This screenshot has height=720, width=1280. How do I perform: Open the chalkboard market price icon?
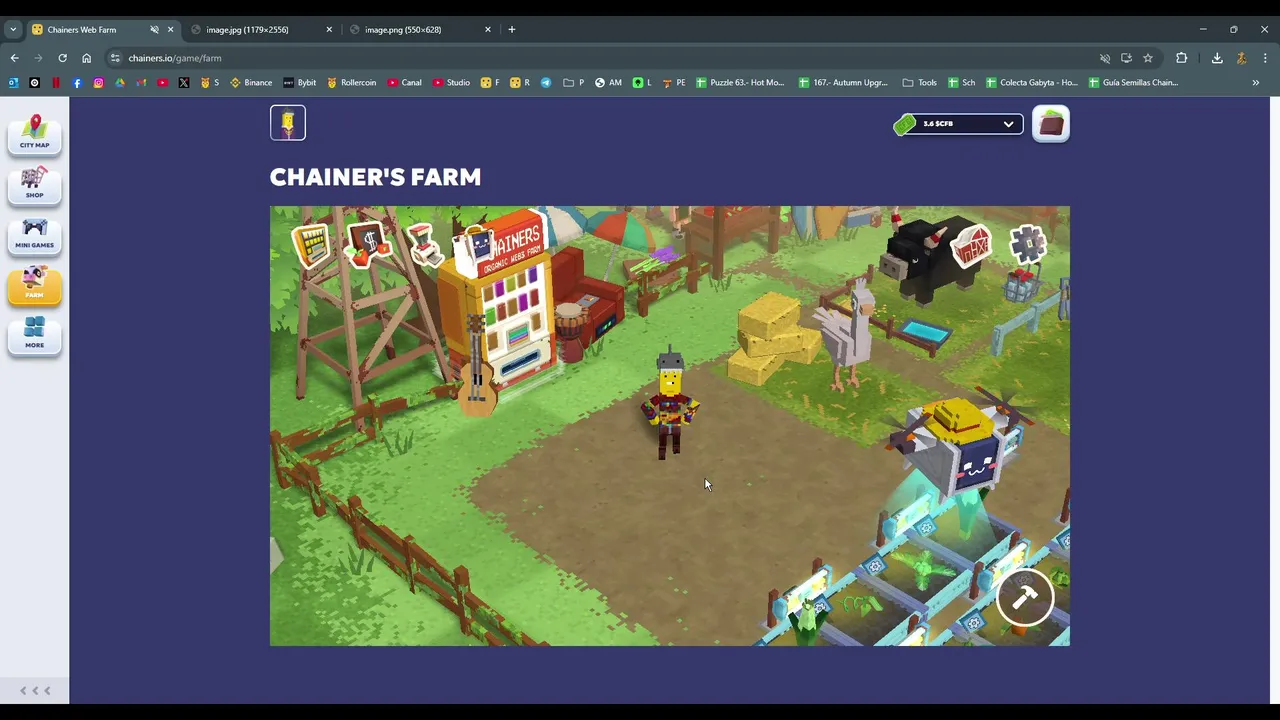[367, 243]
